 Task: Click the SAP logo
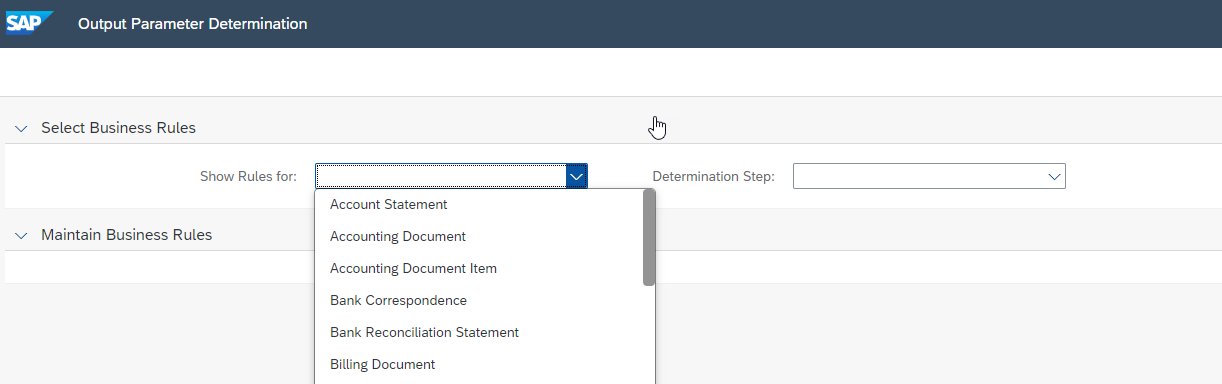click(x=29, y=23)
